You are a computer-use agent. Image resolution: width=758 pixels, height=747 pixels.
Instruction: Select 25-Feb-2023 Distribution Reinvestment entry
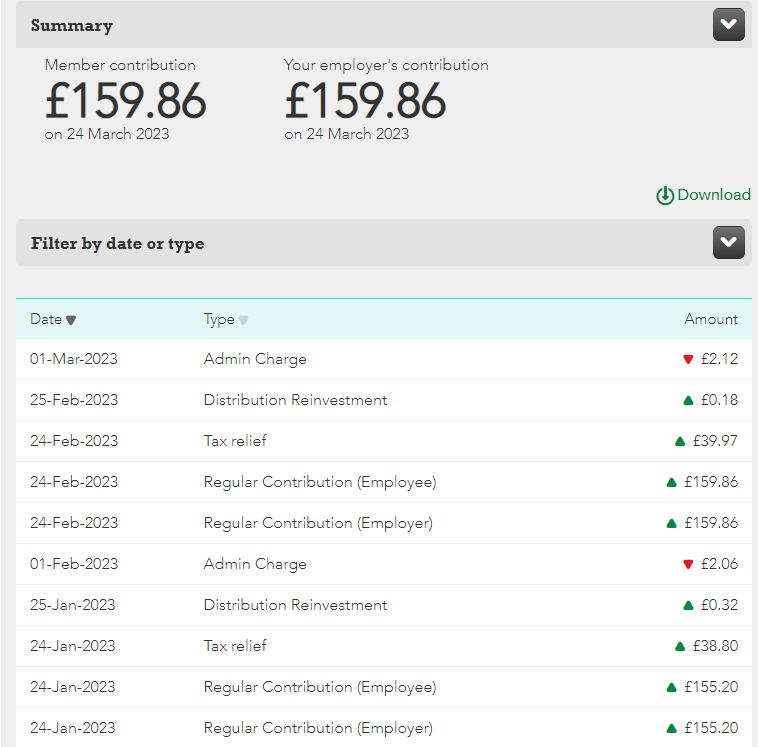pos(295,400)
